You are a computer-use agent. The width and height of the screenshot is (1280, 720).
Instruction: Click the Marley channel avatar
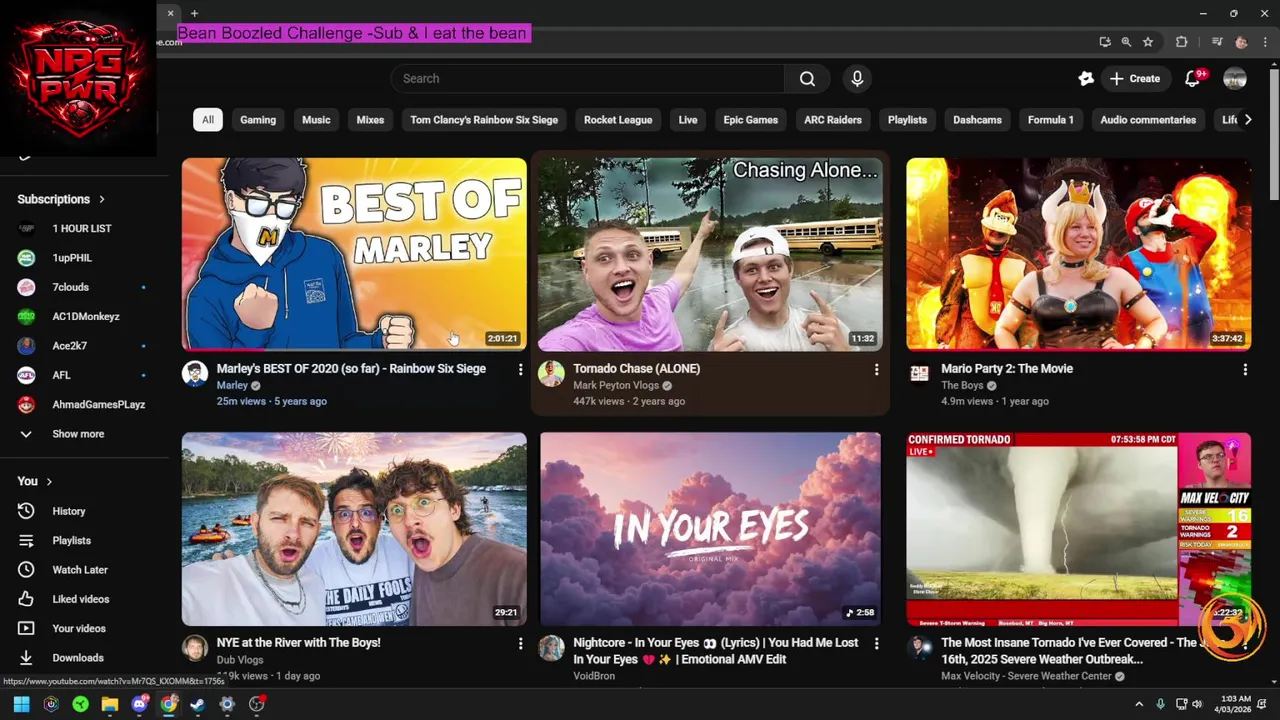(x=194, y=374)
